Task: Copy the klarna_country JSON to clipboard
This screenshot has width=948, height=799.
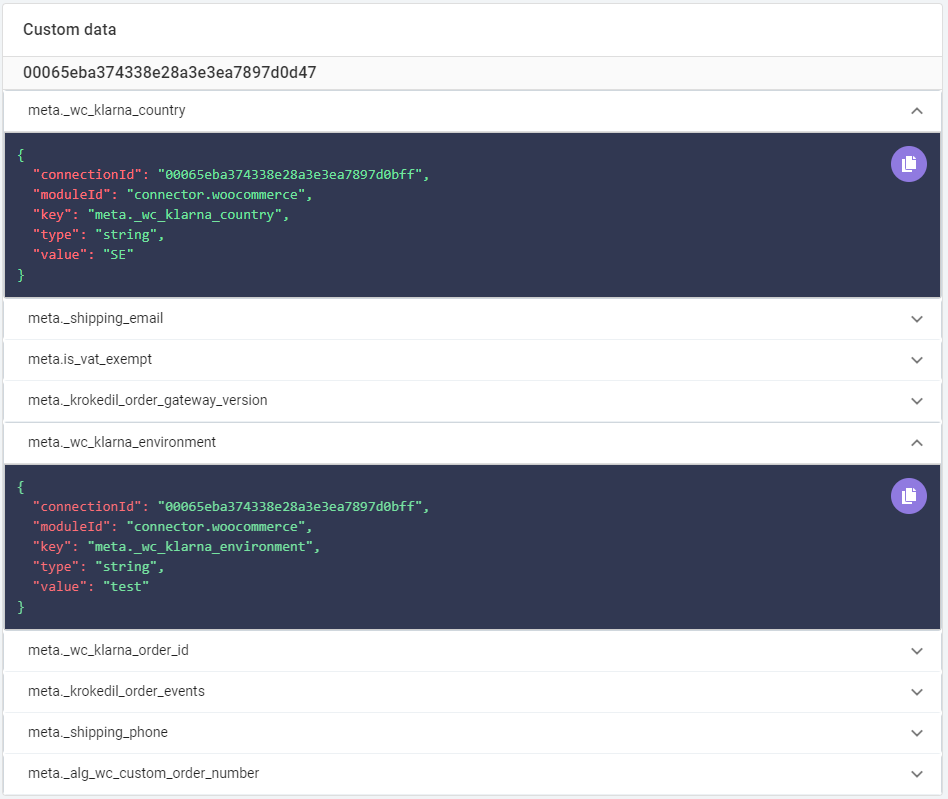Action: pyautogui.click(x=908, y=164)
